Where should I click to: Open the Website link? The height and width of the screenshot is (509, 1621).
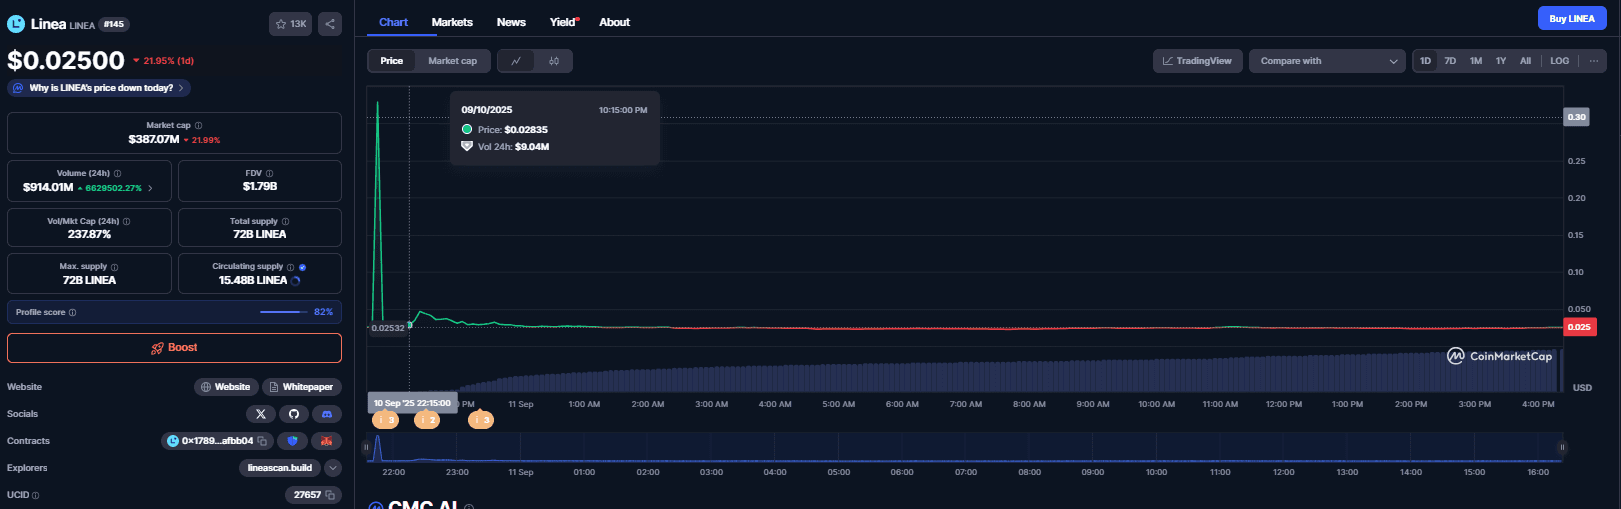click(x=226, y=387)
